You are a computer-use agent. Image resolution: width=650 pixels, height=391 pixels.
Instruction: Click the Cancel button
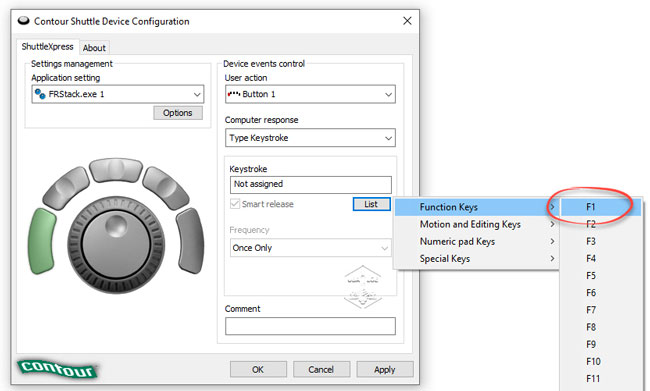point(321,369)
